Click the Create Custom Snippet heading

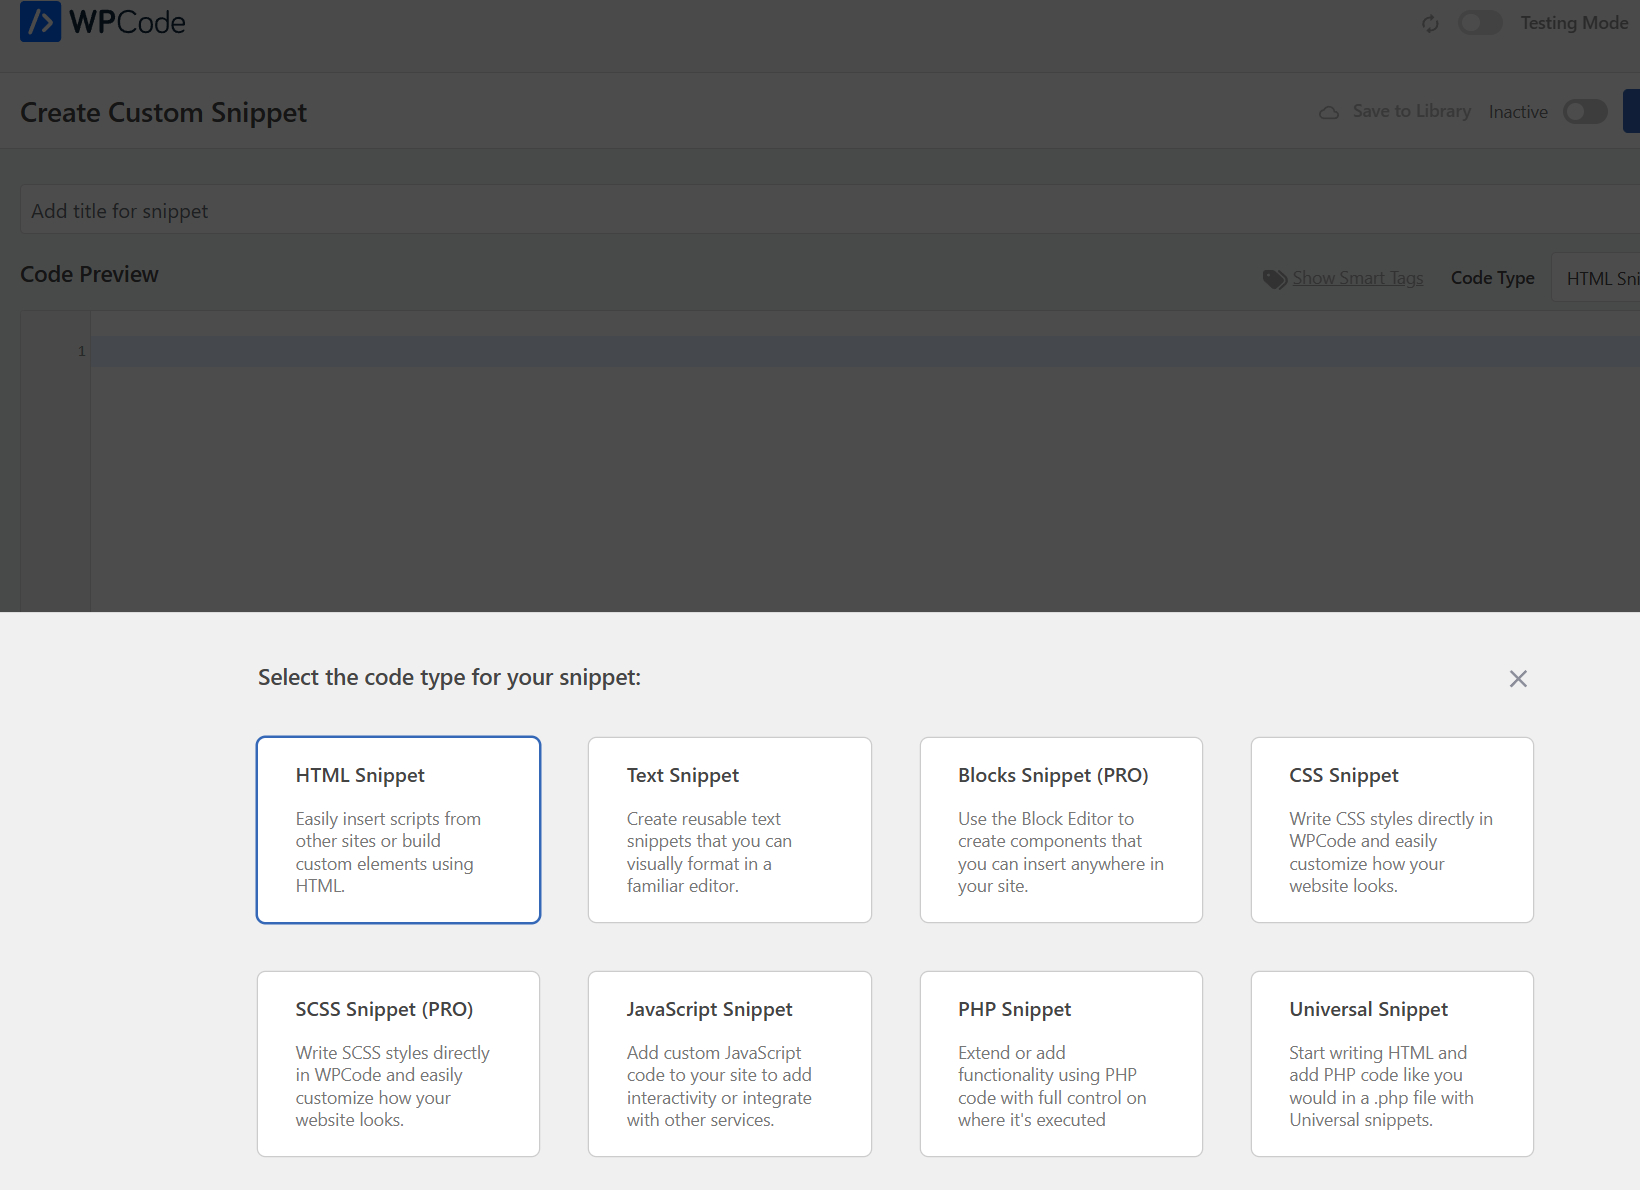pyautogui.click(x=164, y=113)
